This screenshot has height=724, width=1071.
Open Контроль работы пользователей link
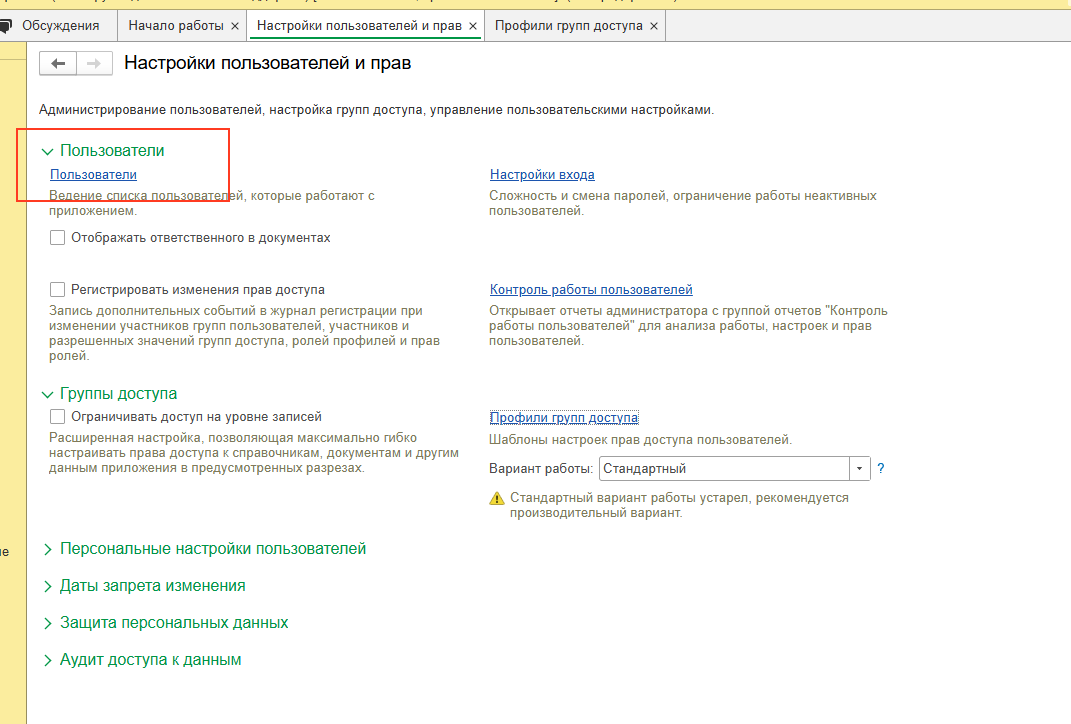pos(591,290)
